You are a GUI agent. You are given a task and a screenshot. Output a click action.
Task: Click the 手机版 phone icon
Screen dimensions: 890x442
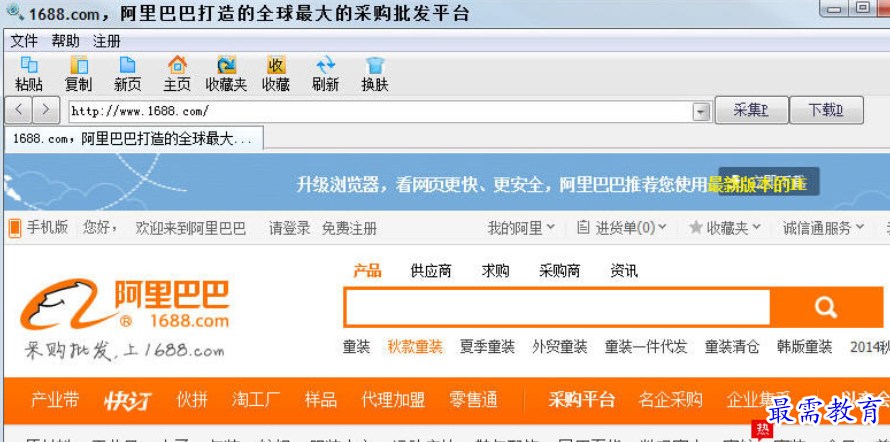[x=15, y=229]
